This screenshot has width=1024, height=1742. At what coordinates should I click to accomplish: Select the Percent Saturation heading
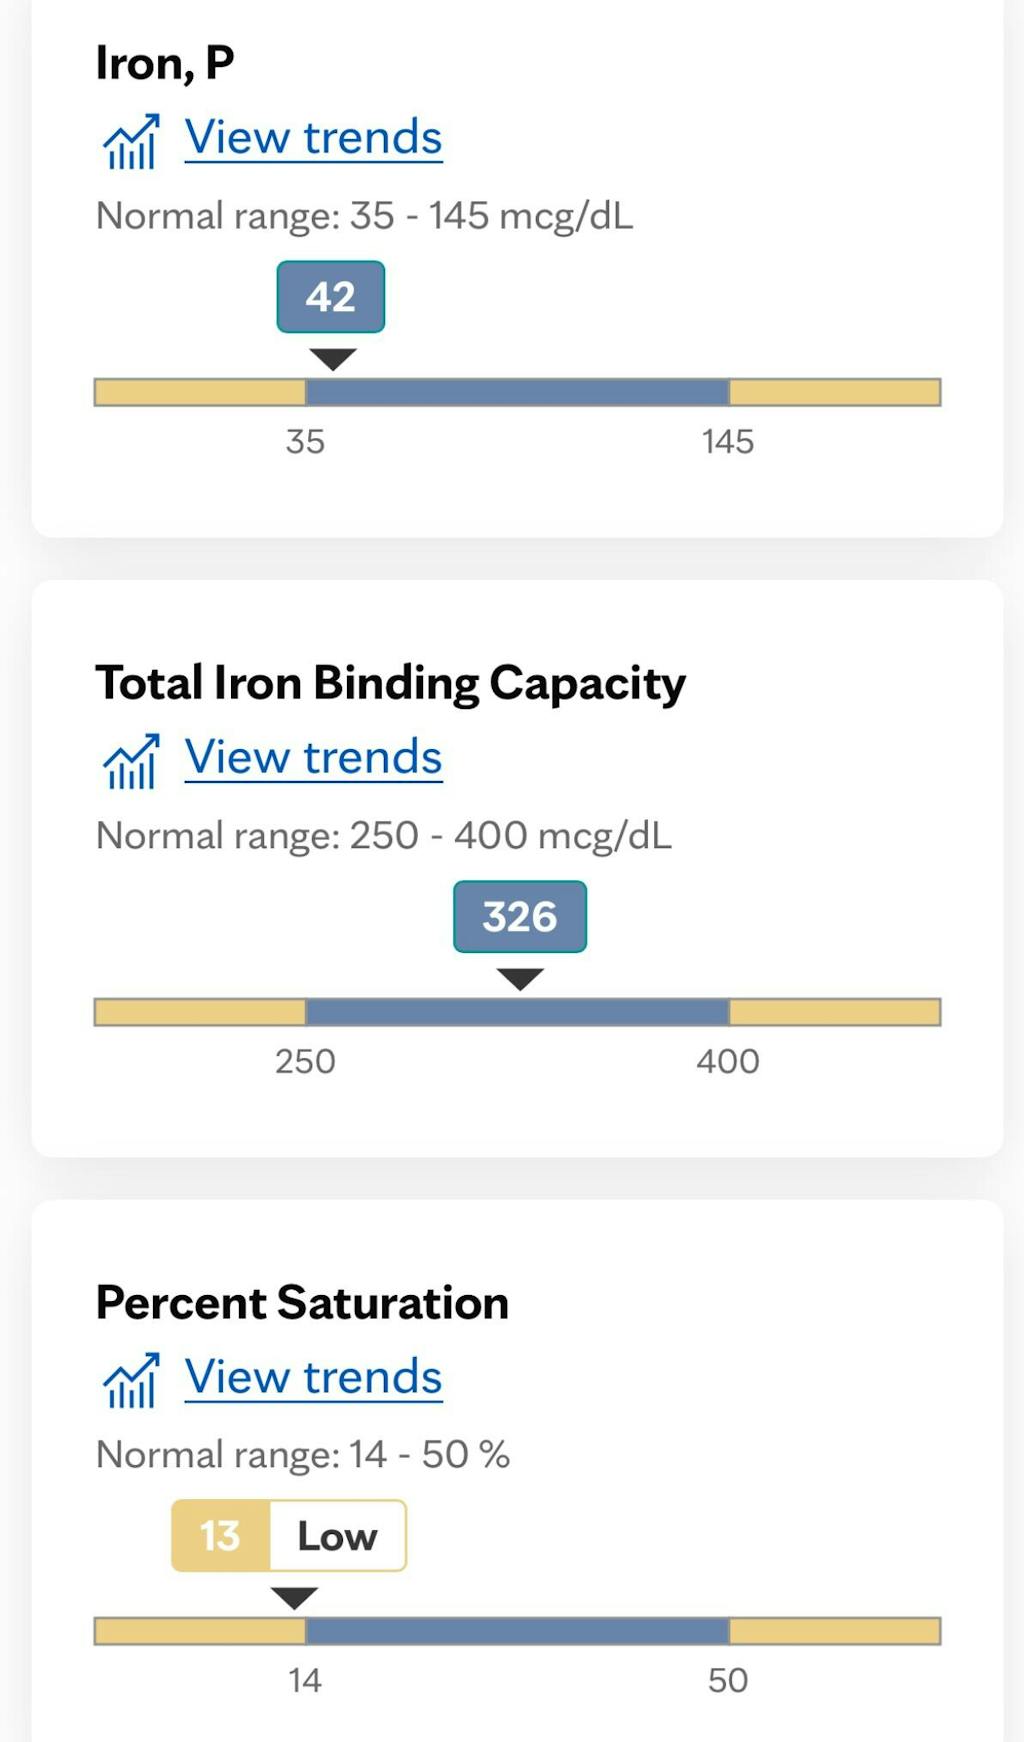pyautogui.click(x=302, y=1302)
